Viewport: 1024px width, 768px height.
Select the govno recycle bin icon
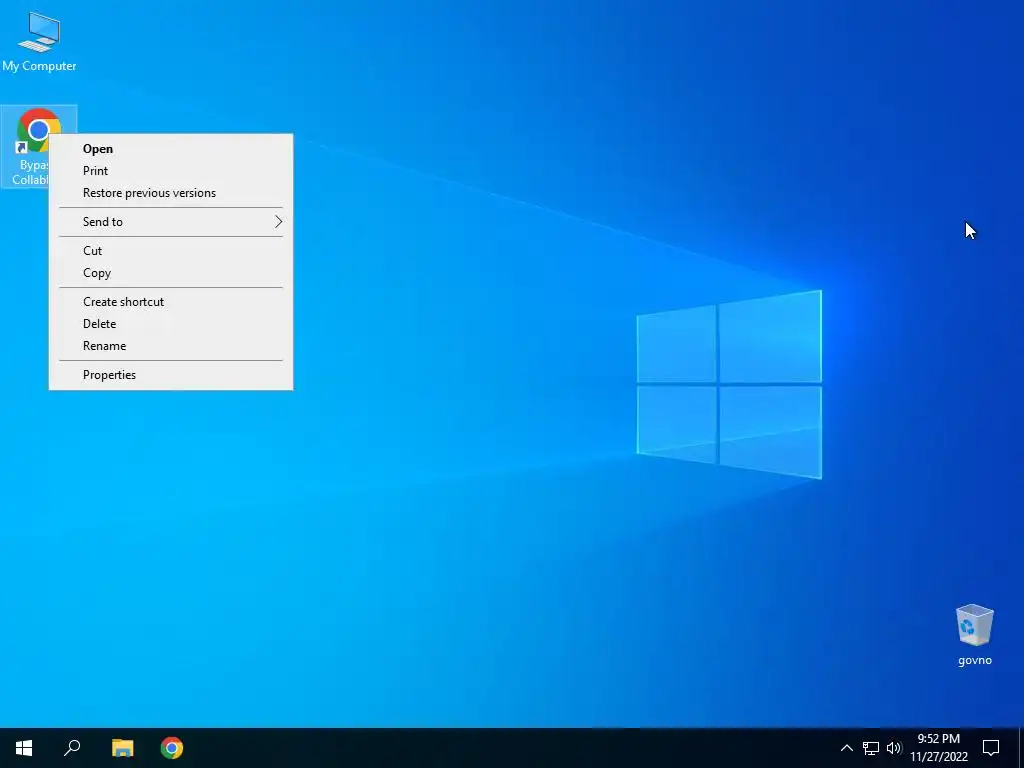pyautogui.click(x=974, y=635)
